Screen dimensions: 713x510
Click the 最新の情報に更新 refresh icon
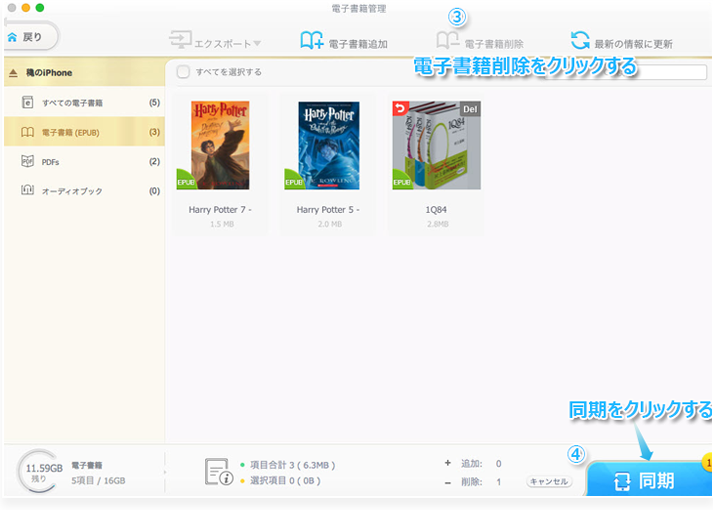pos(580,40)
